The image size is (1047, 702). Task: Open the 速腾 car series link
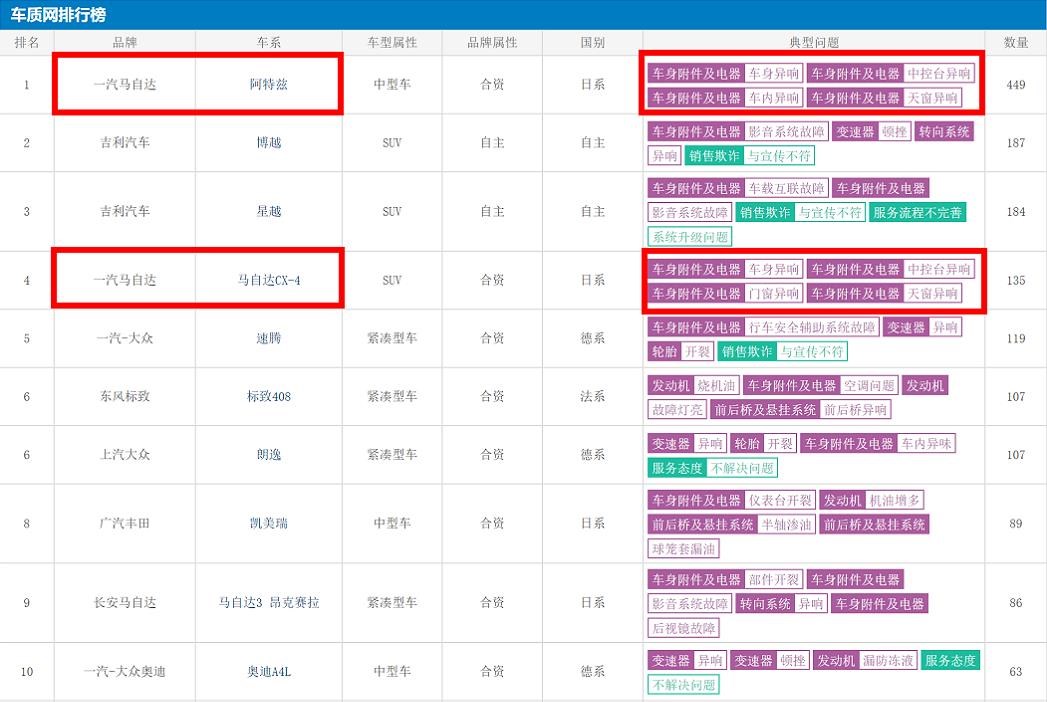[x=268, y=338]
